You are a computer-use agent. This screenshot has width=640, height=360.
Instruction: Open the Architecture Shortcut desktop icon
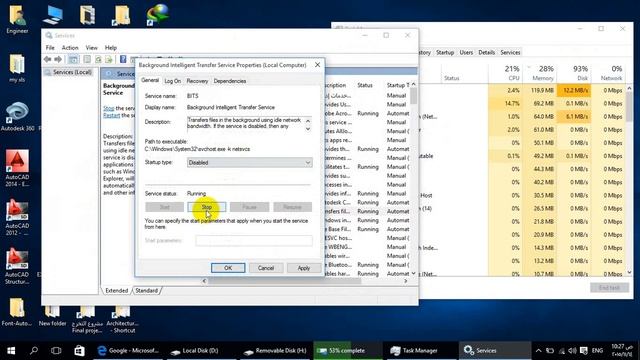tap(122, 319)
